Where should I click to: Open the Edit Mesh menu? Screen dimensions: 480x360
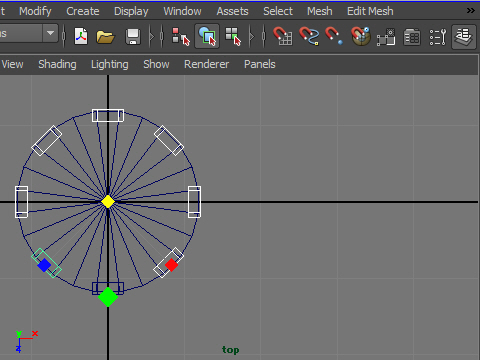click(370, 11)
